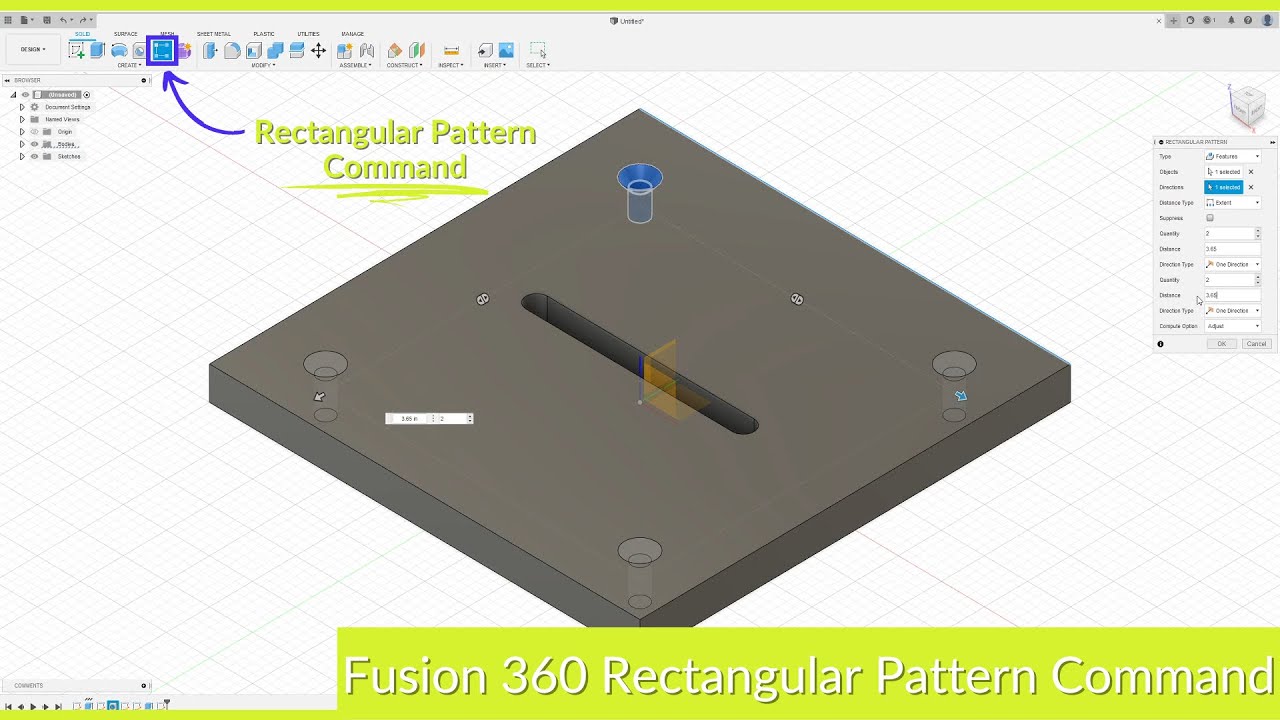Image resolution: width=1280 pixels, height=720 pixels.
Task: Select the Offset Face tool
Action: [x=297, y=50]
